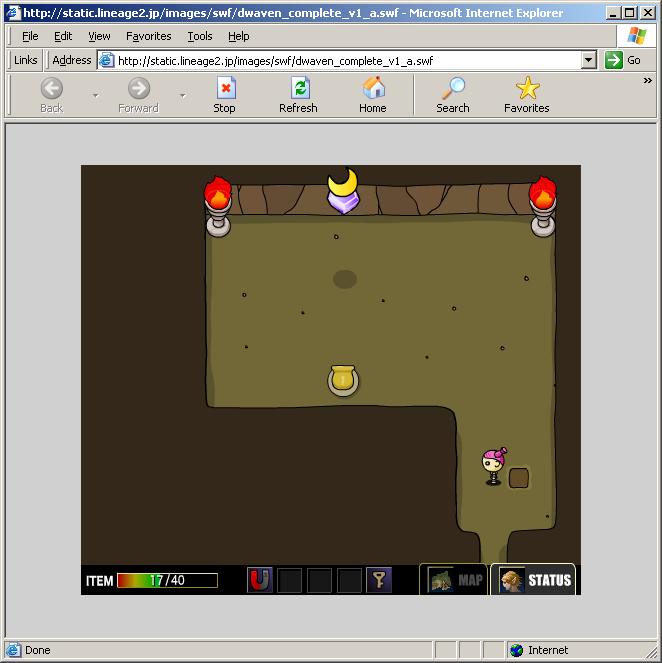Expand the address bar dropdown
The width and height of the screenshot is (662, 663).
pos(588,60)
